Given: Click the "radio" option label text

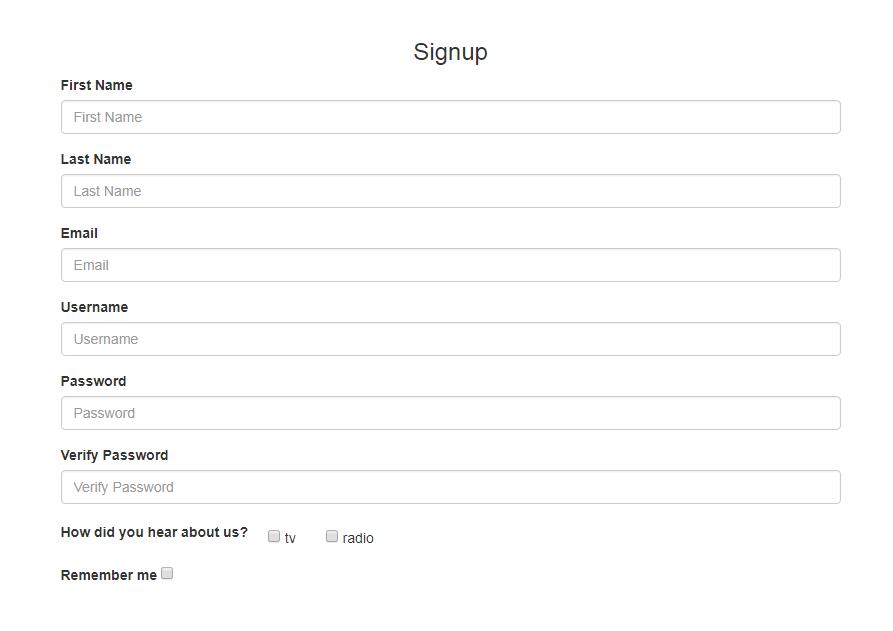Looking at the screenshot, I should click(358, 538).
